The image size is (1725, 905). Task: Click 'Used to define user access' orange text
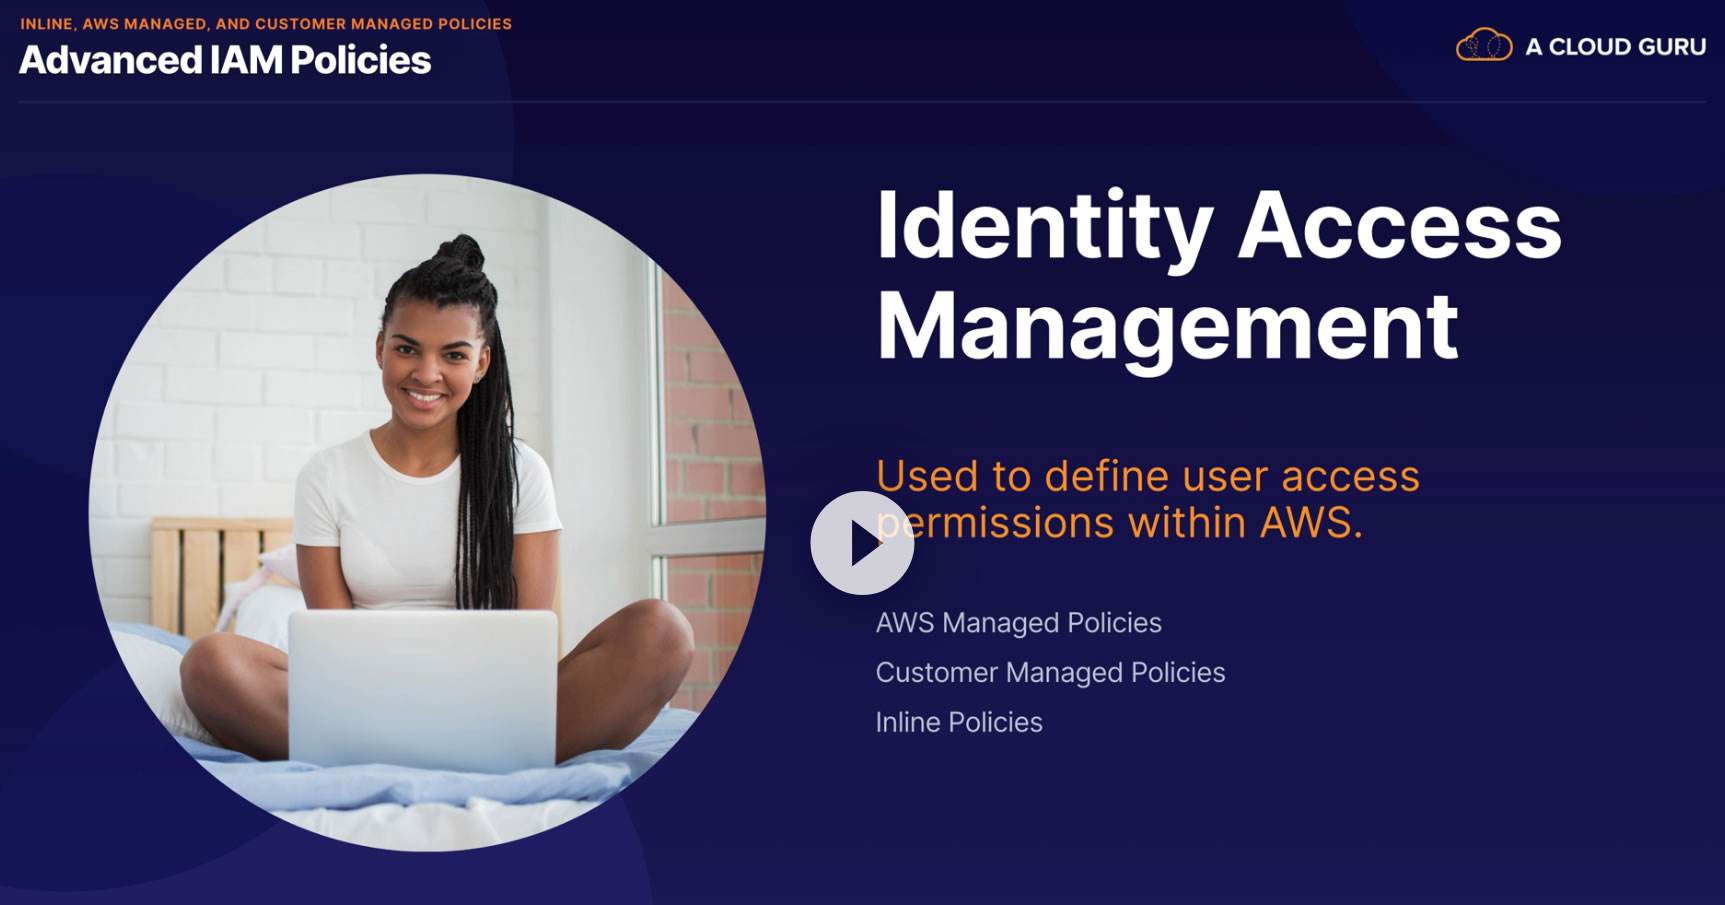[x=1148, y=476]
